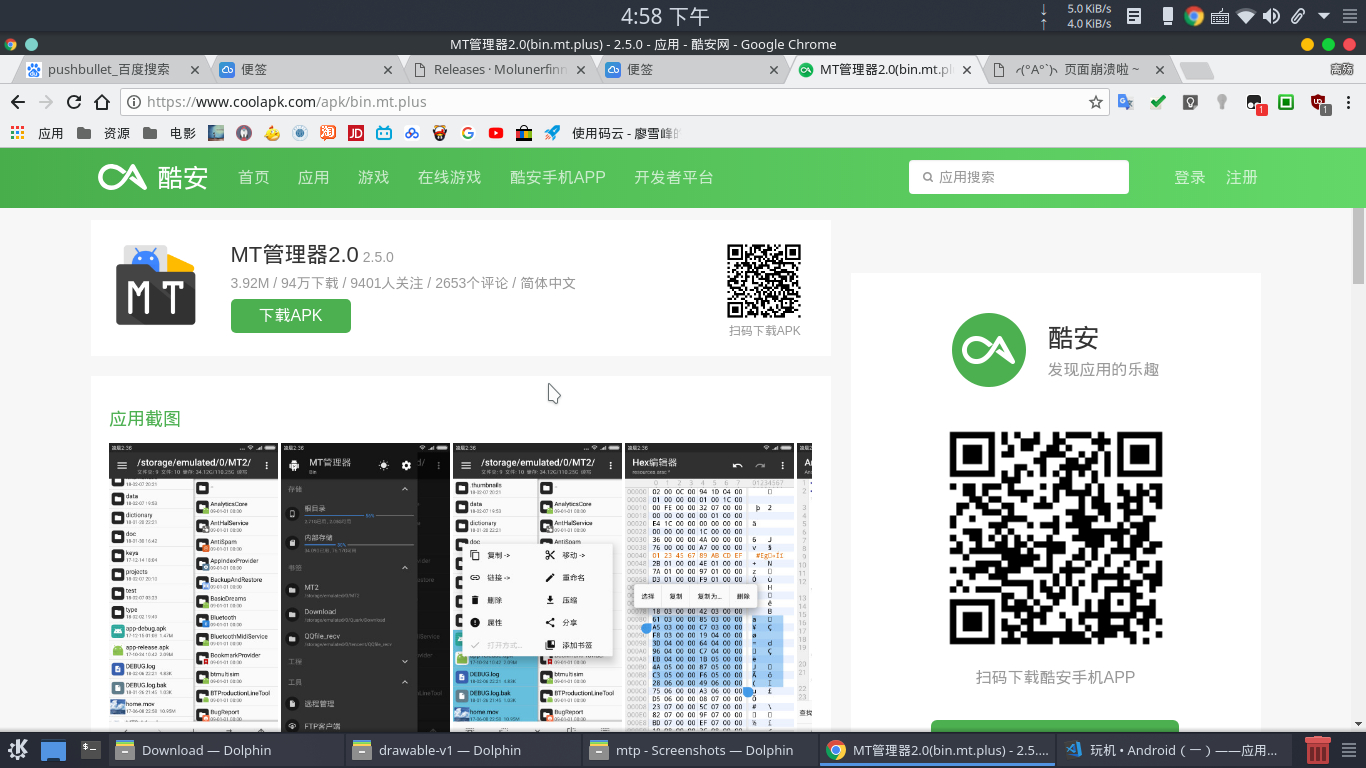Close the Releases · Molunerfinn tab
This screenshot has height=768, width=1366.
pos(581,70)
